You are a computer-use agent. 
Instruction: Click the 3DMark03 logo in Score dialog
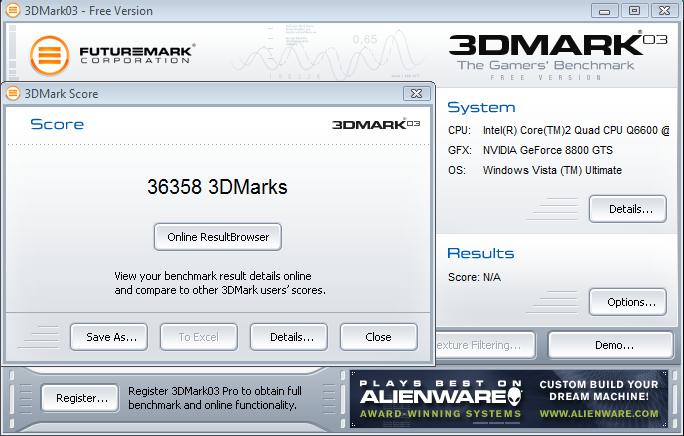point(376,124)
